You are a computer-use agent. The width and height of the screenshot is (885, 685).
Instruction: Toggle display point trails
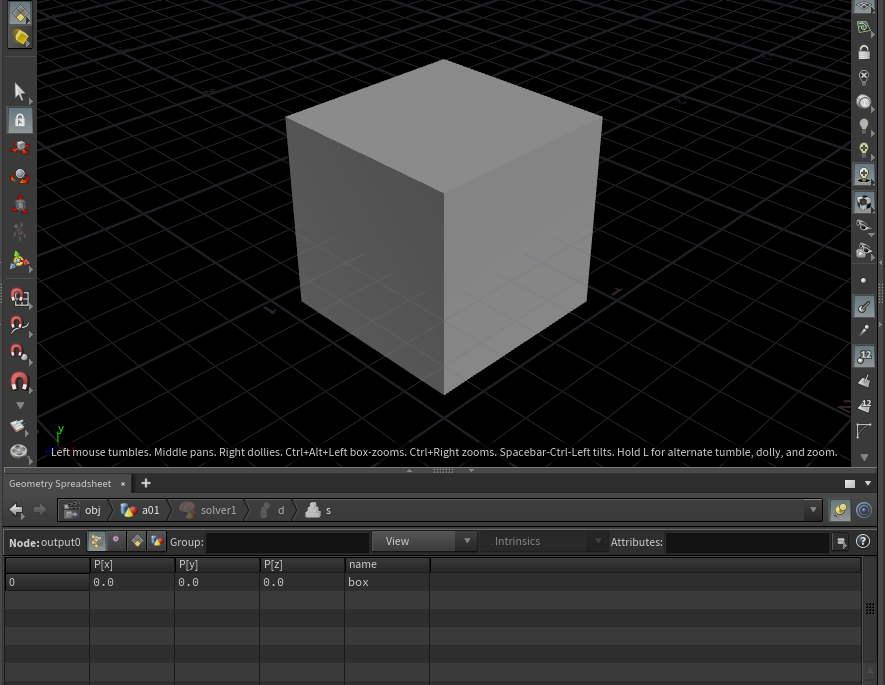[864, 331]
